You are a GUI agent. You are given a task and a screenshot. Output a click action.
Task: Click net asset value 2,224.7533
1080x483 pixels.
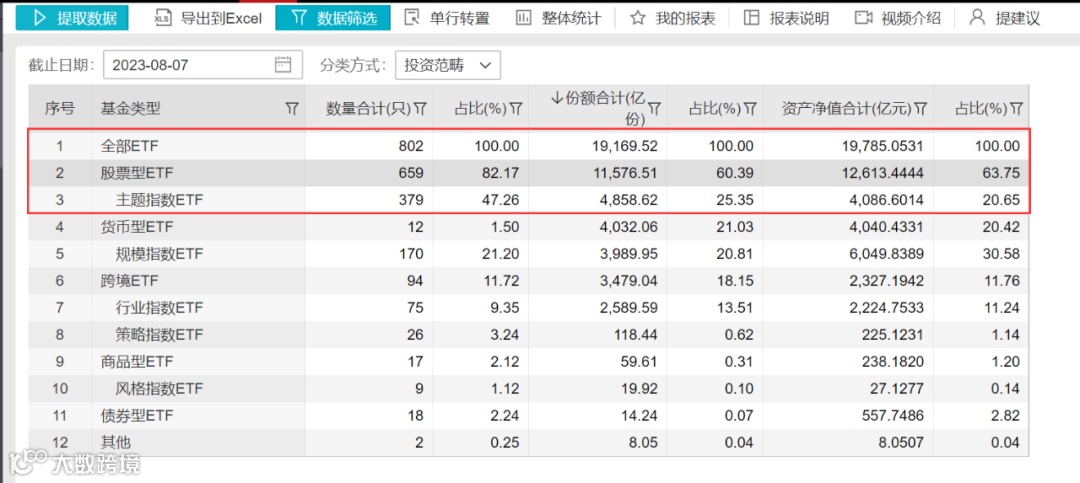(x=885, y=307)
